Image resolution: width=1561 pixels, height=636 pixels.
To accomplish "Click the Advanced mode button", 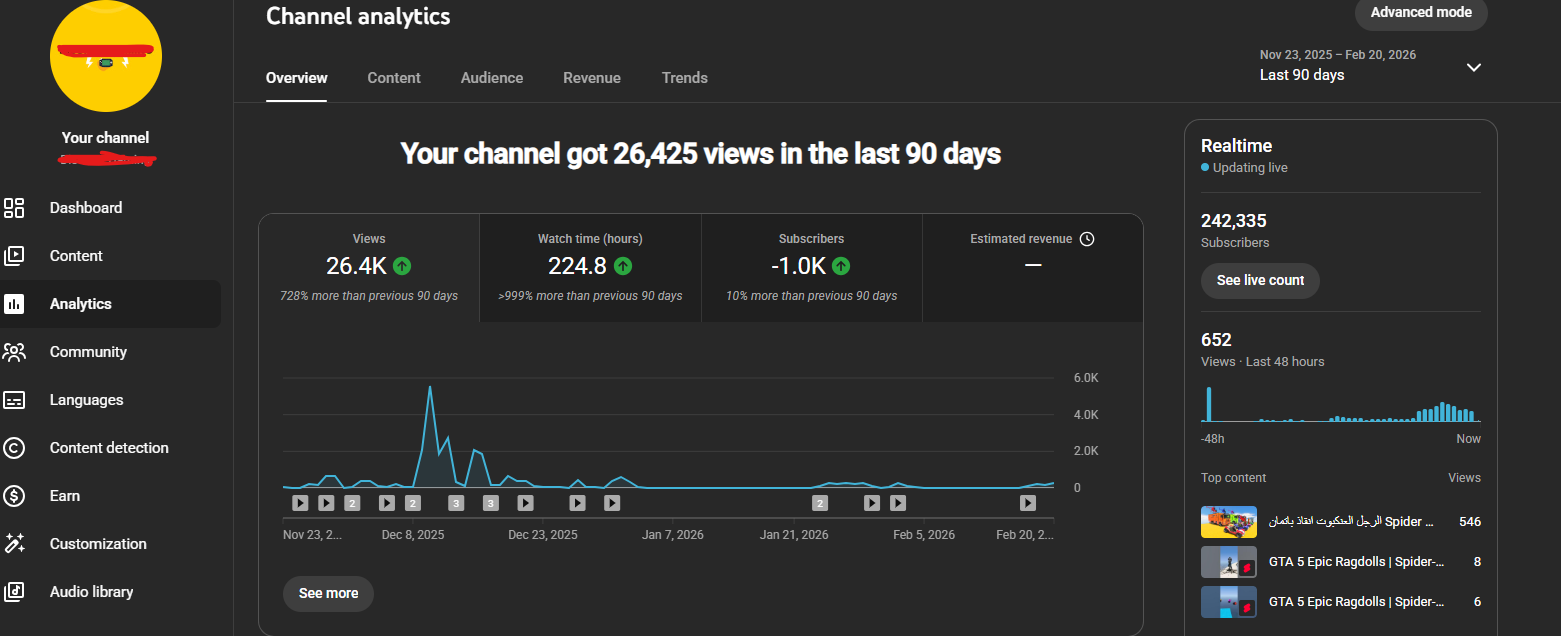I will 1420,13.
